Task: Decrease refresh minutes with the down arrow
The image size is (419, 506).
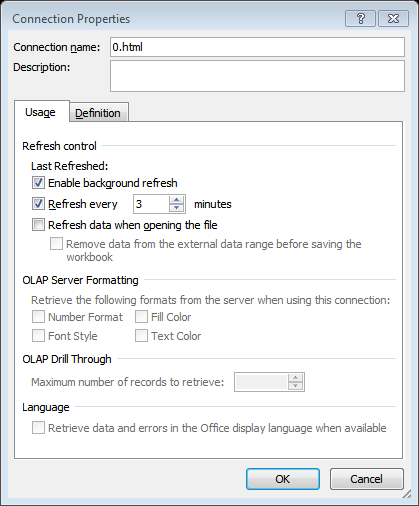Action: 176,208
